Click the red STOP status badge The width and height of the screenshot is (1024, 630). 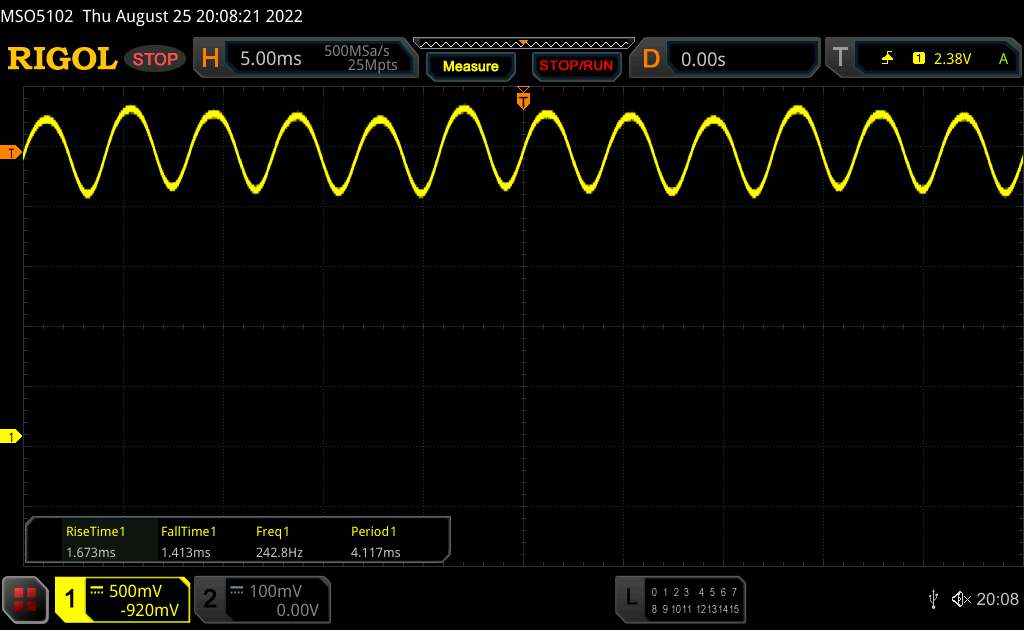pyautogui.click(x=156, y=59)
